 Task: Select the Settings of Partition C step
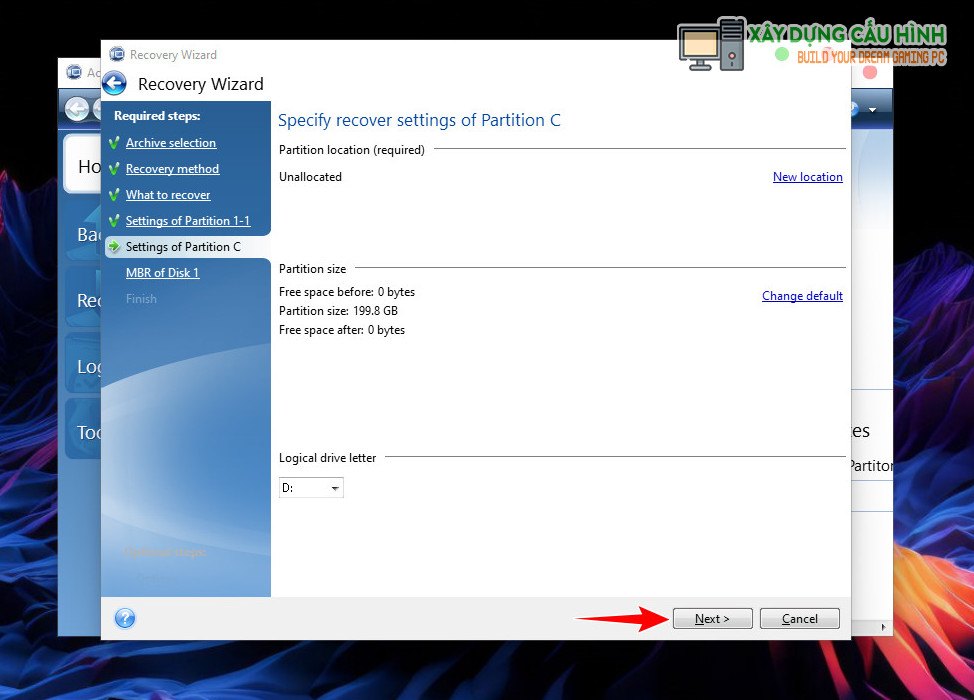click(183, 247)
